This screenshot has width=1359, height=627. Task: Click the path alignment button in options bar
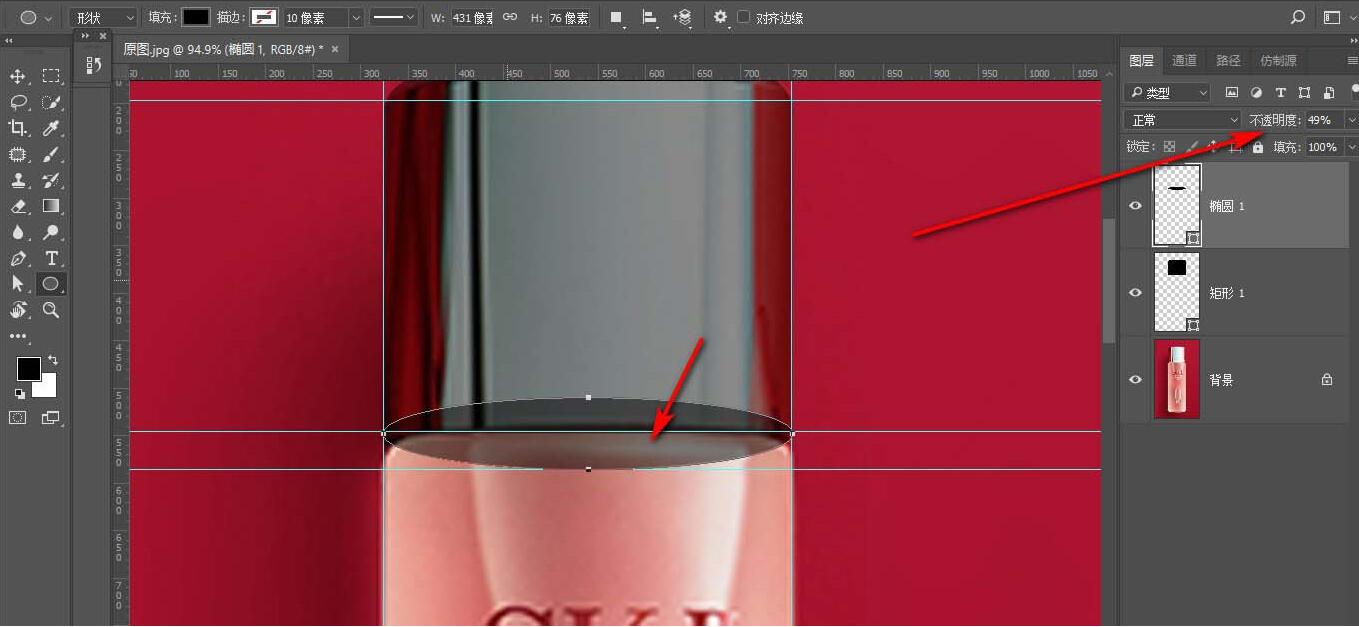(648, 17)
